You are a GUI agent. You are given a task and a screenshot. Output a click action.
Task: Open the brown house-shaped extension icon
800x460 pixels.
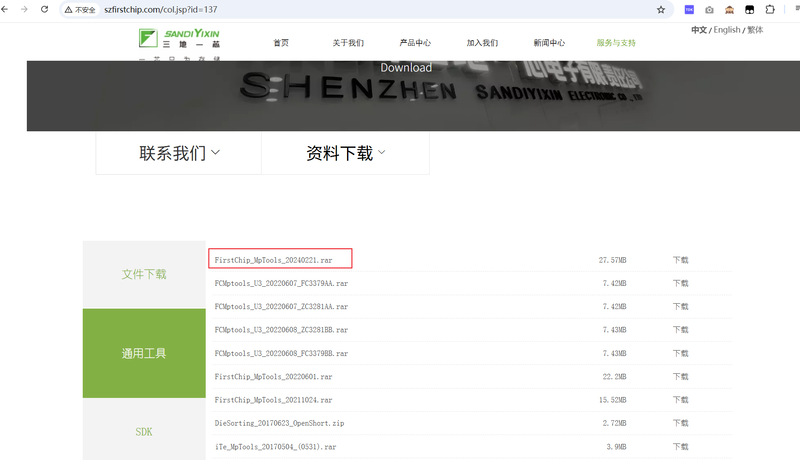click(729, 10)
